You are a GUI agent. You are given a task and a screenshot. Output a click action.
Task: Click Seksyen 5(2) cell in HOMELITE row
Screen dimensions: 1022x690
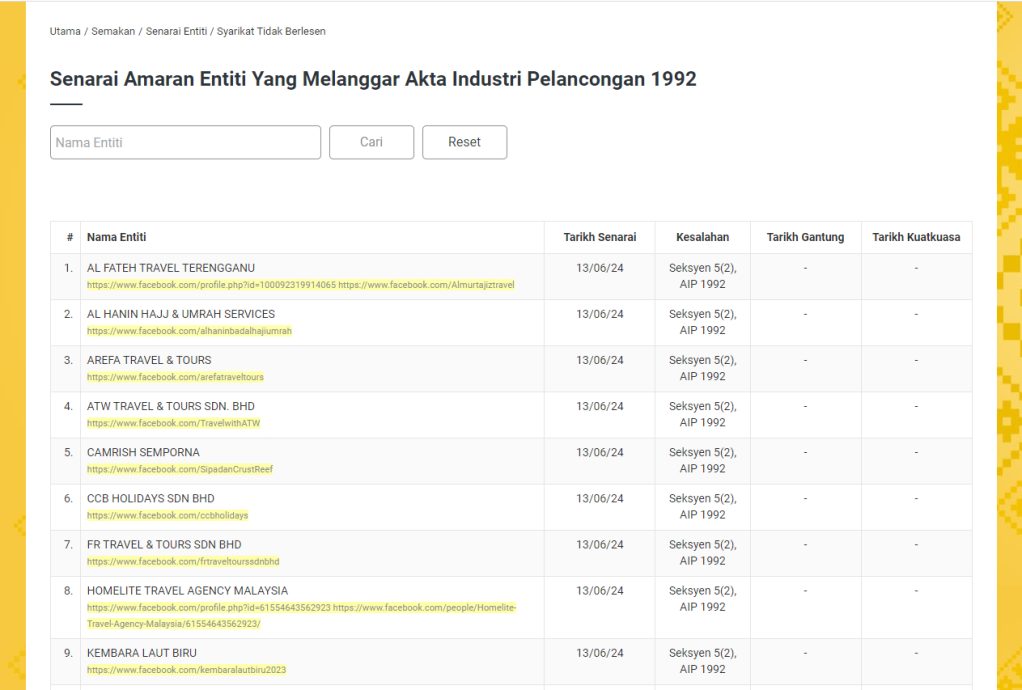703,599
